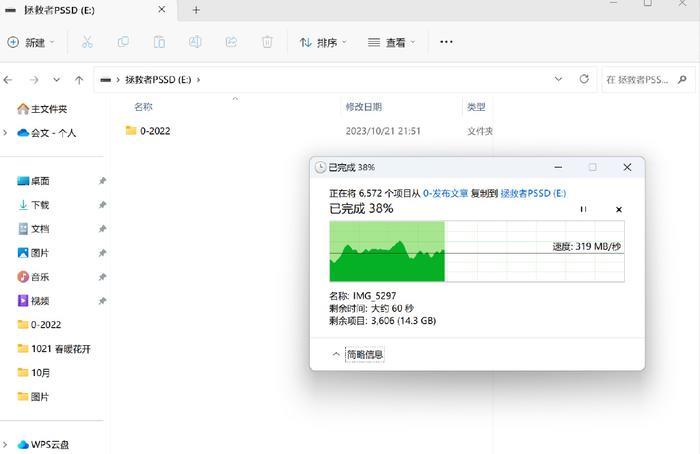Open the Sort (排序) dropdown
This screenshot has width=700, height=454.
[323, 42]
